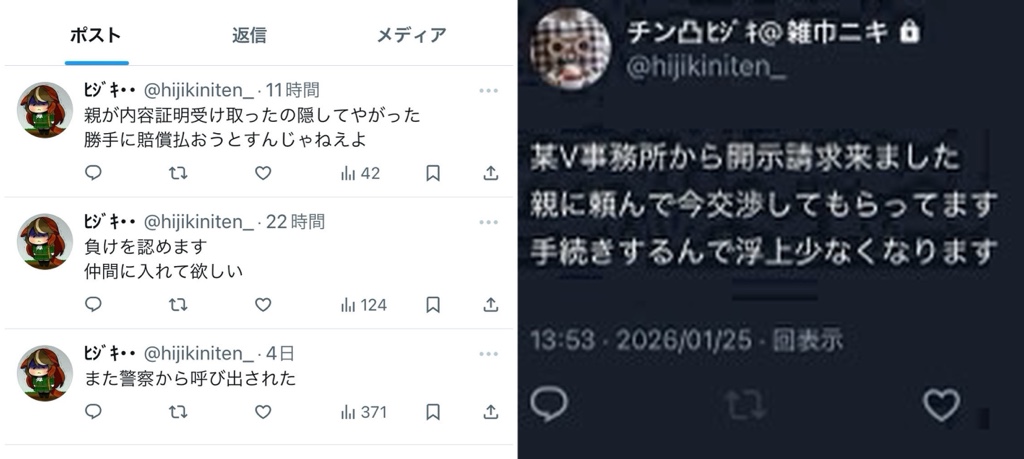Open avatar of the 22時間 post
Screen dimensions: 1024x459
pyautogui.click(x=45, y=242)
